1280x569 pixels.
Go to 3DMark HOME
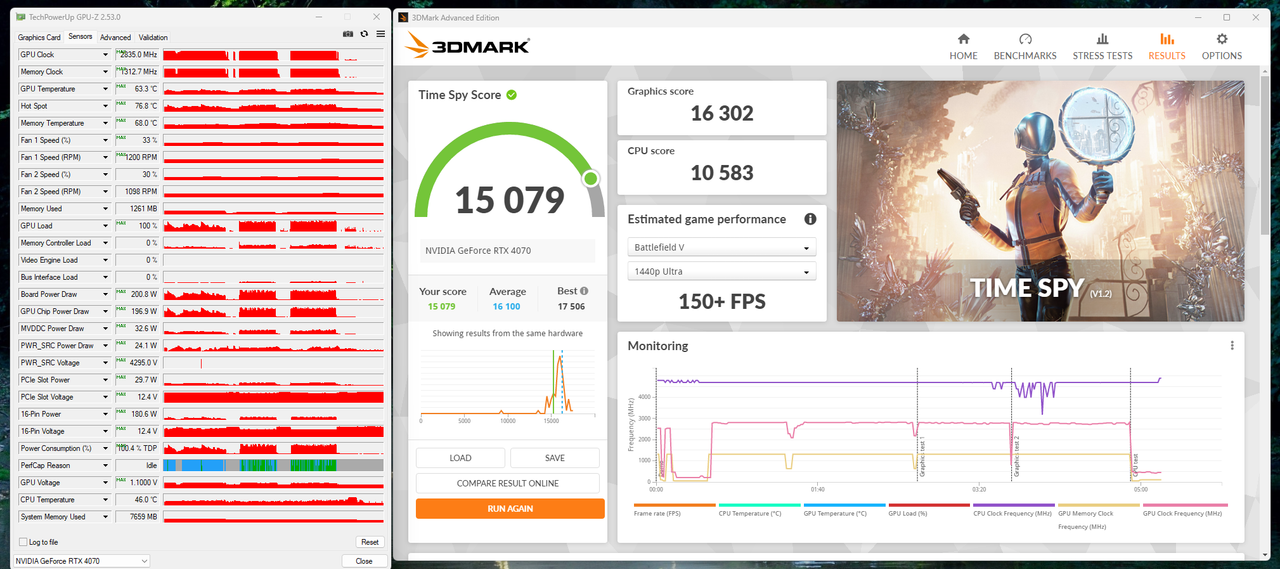pos(963,46)
